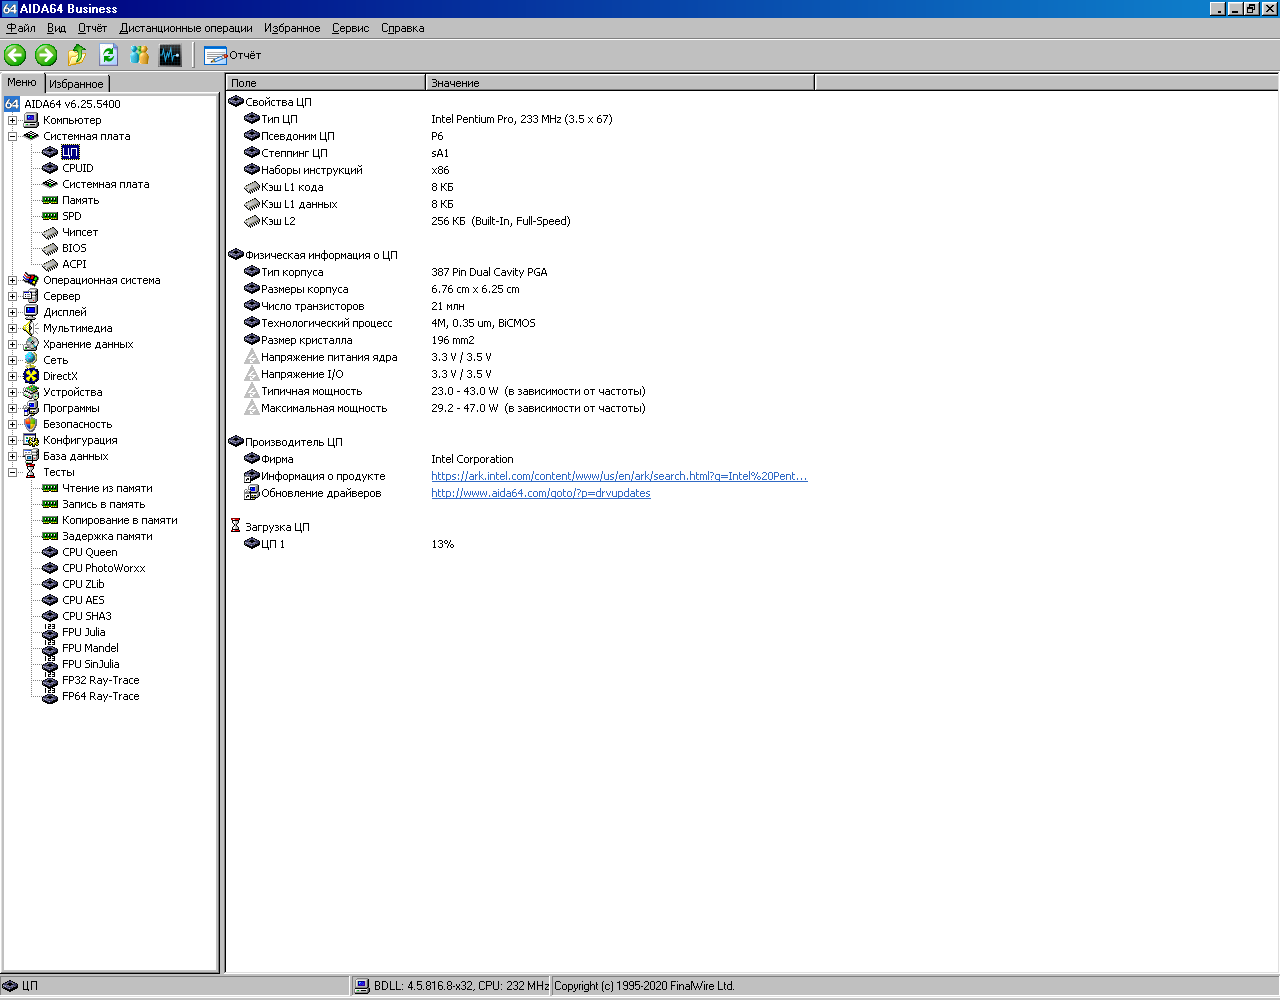
Task: Collapse the Тесты tree node
Action: pos(13,472)
